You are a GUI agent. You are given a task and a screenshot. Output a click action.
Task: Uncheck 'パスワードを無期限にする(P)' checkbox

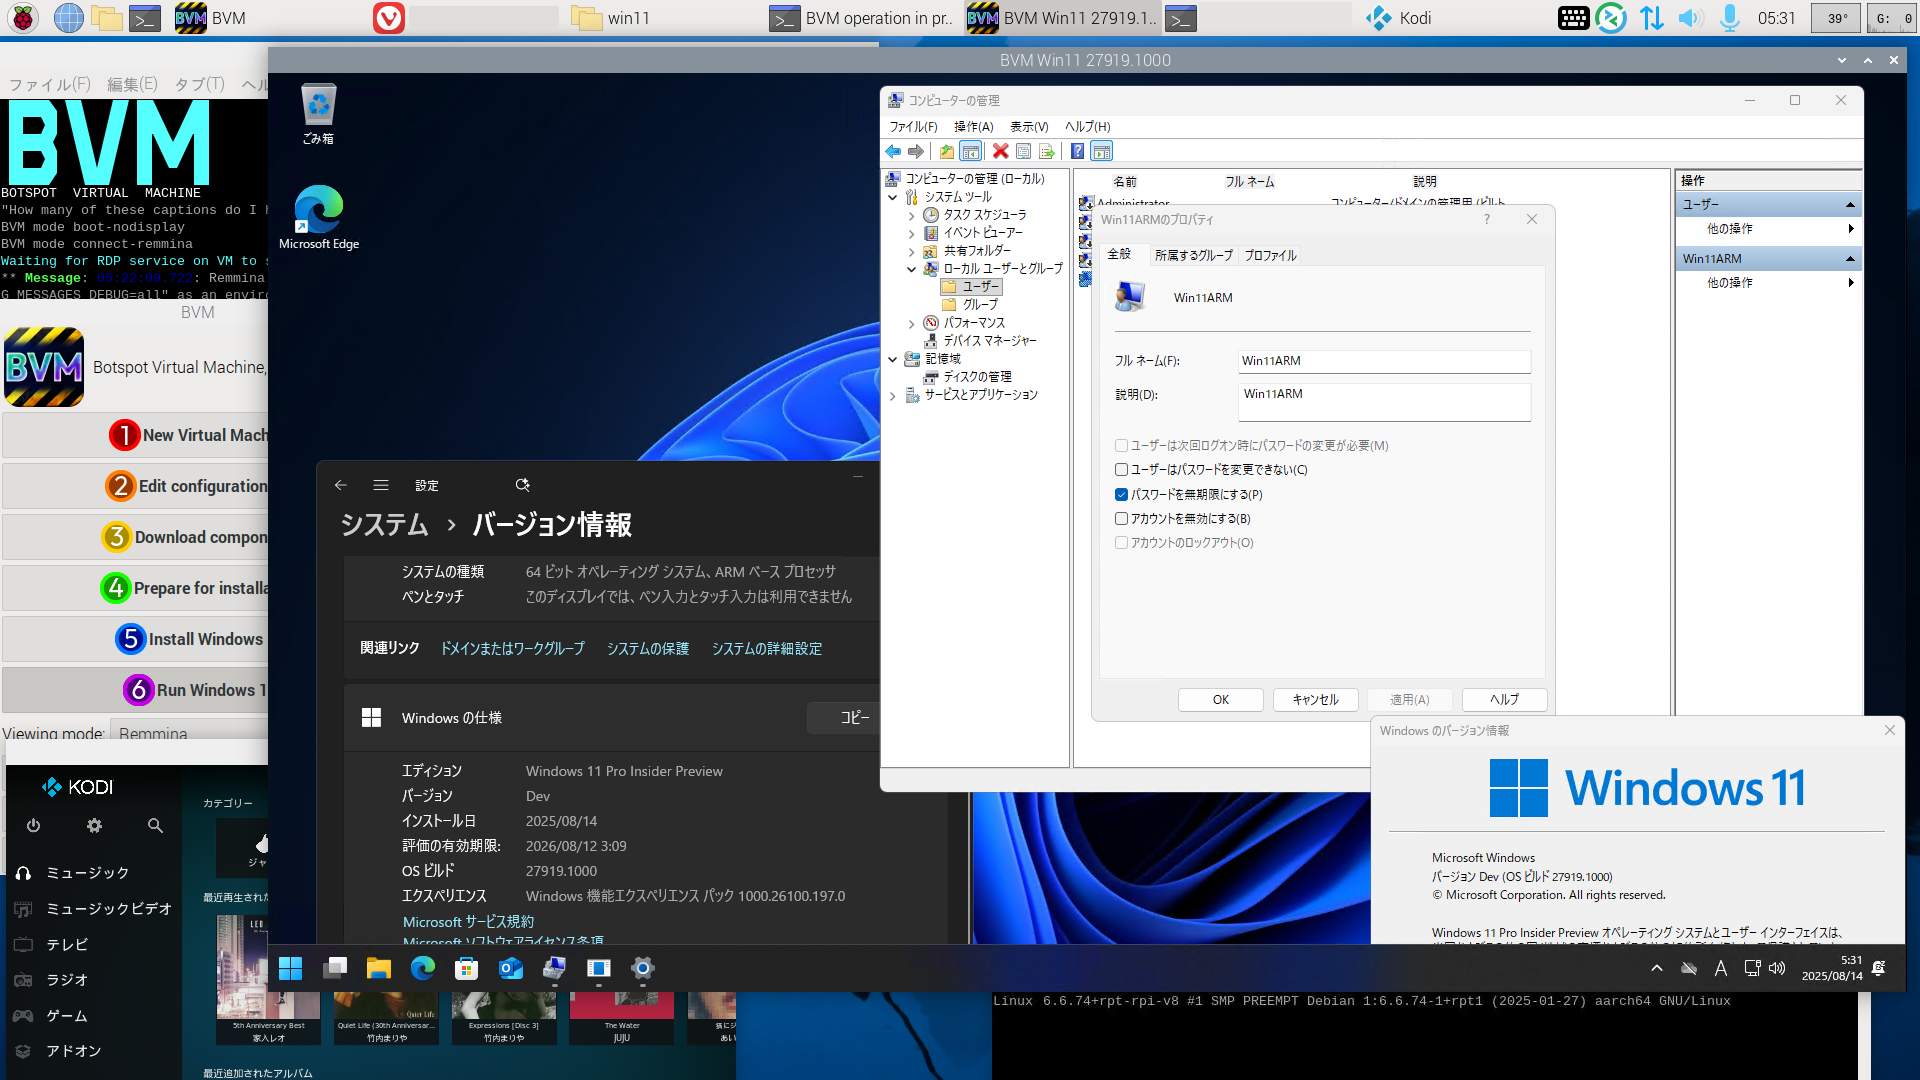click(x=1121, y=494)
